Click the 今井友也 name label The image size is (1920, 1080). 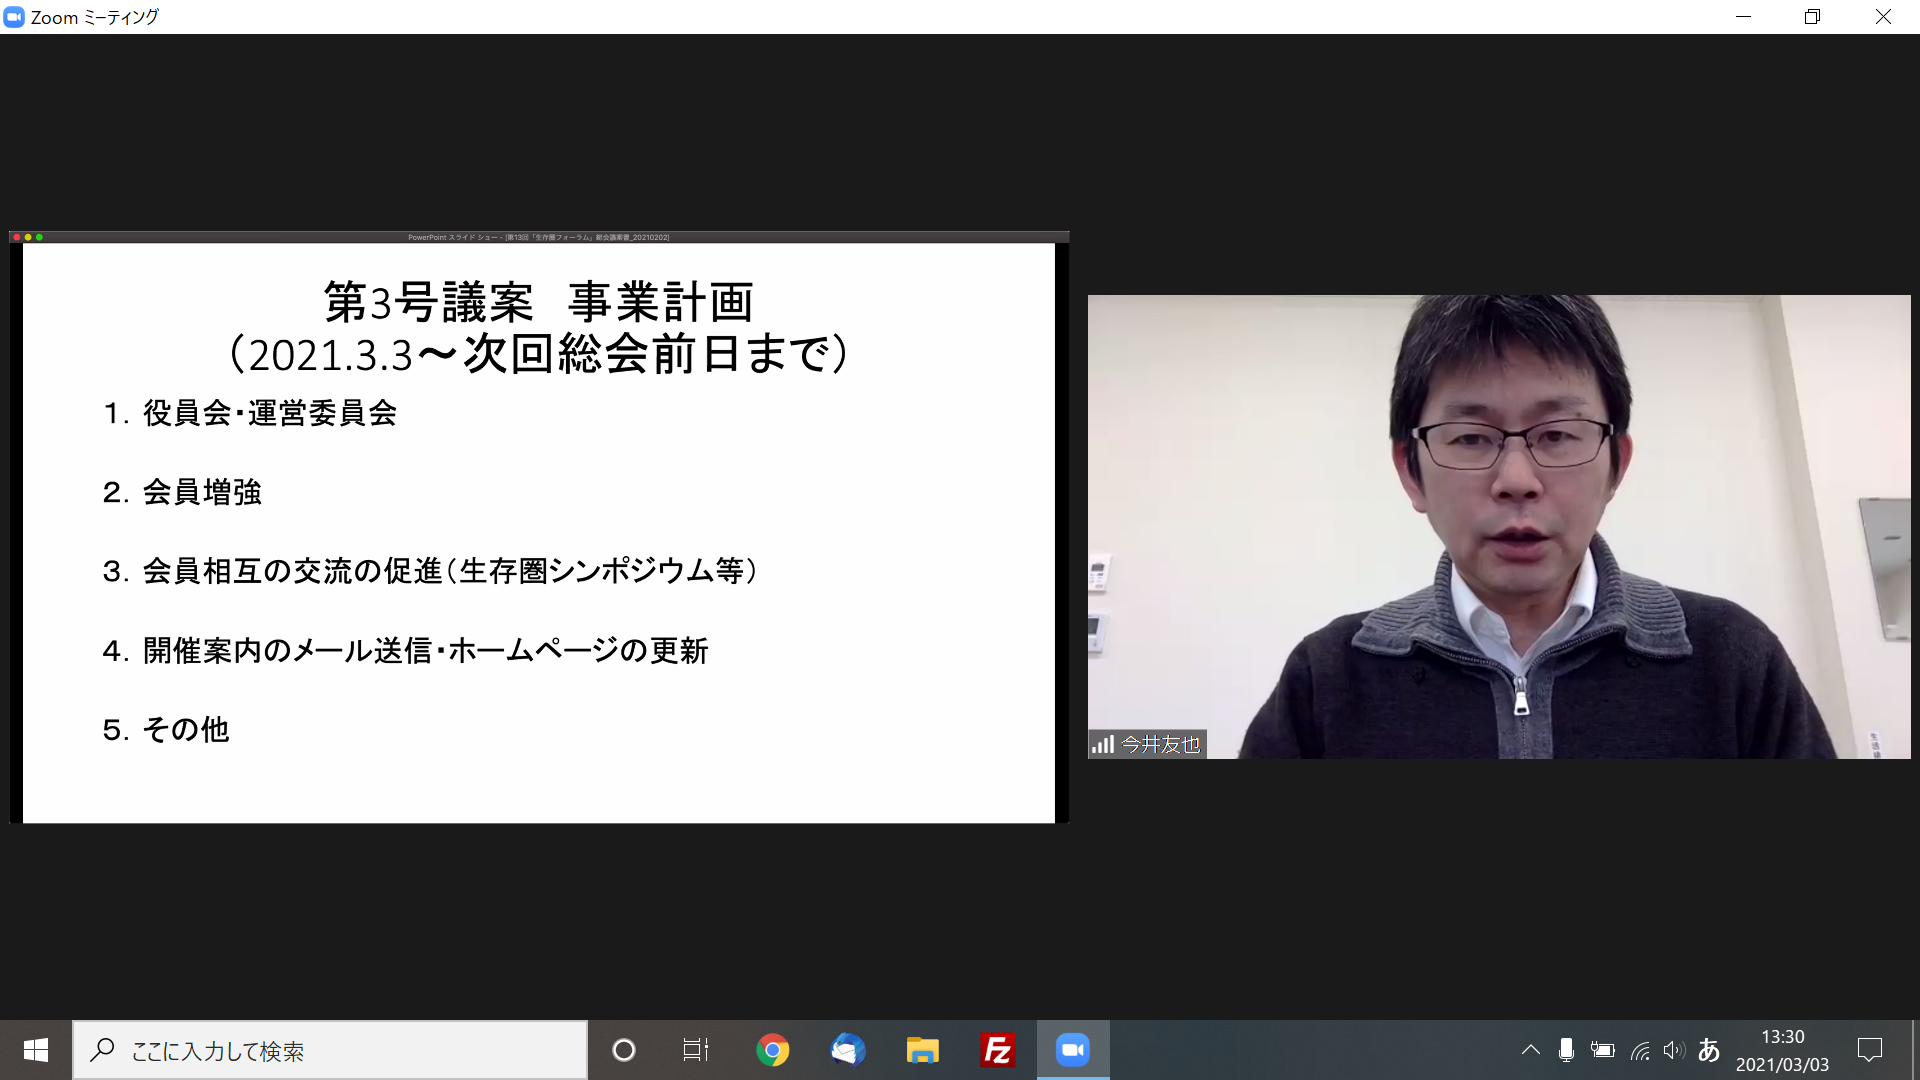[1160, 744]
